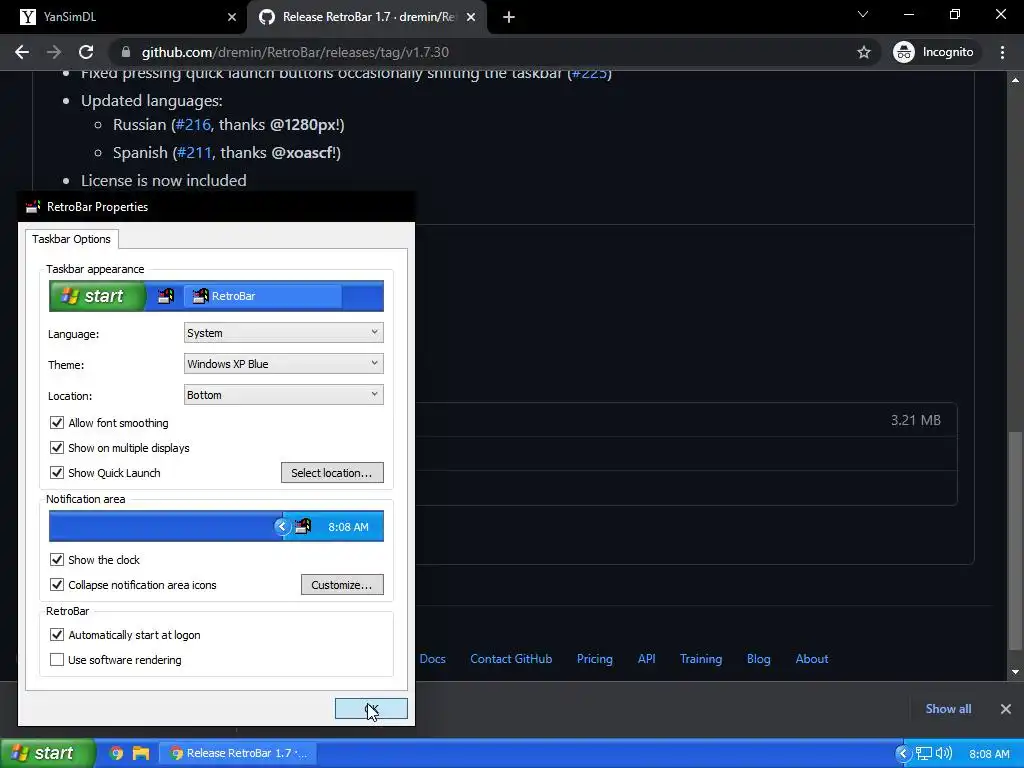Toggle Automatically start at logon
The image size is (1024, 768).
(57, 635)
